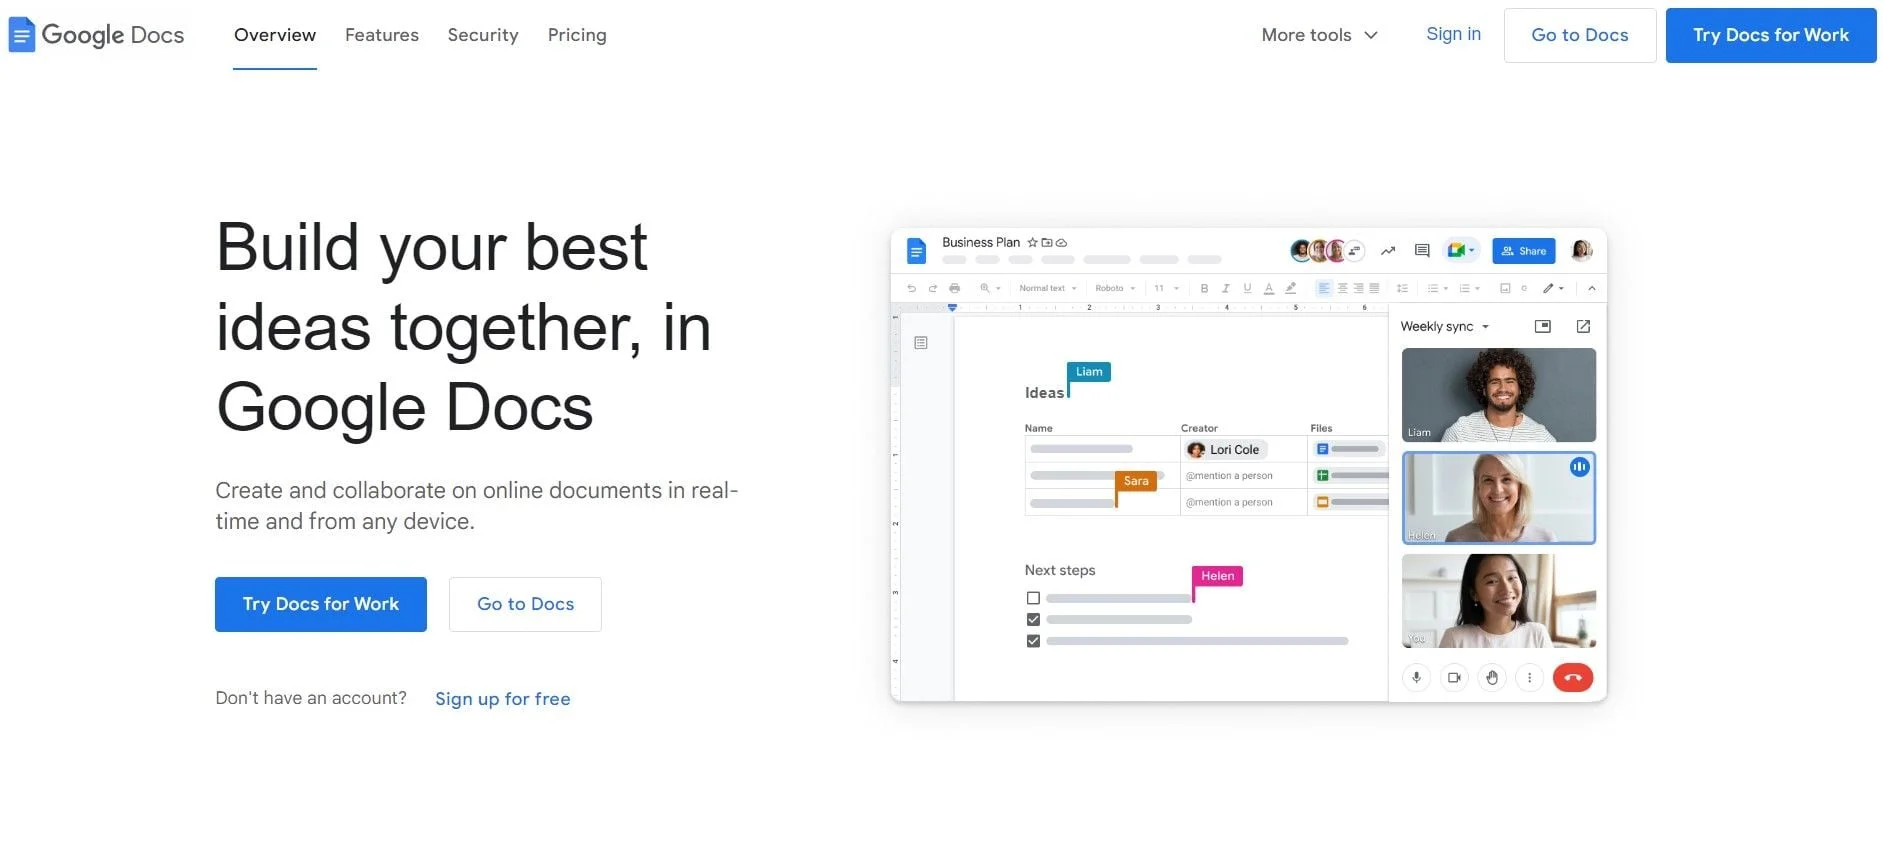Image resolution: width=1883 pixels, height=853 pixels.
Task: Switch to the Features tab
Action: coord(381,35)
